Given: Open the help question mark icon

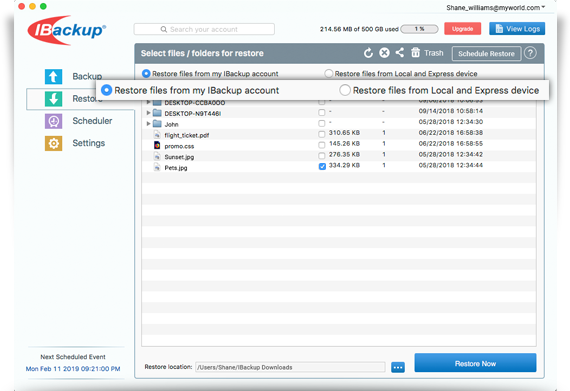Looking at the screenshot, I should pyautogui.click(x=530, y=53).
